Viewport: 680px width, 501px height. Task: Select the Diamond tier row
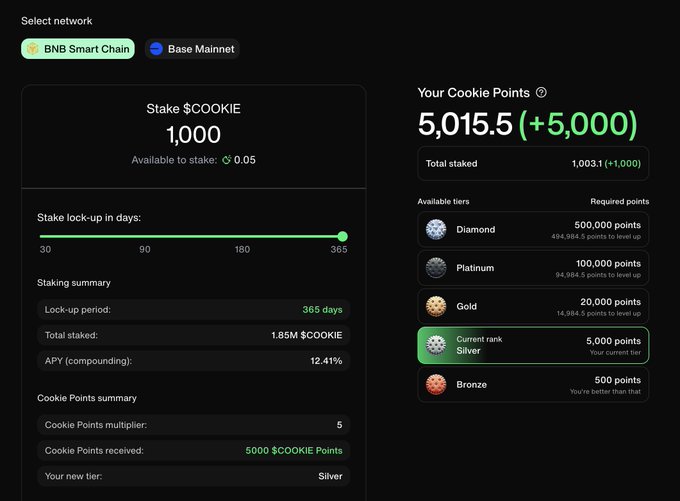pyautogui.click(x=532, y=229)
